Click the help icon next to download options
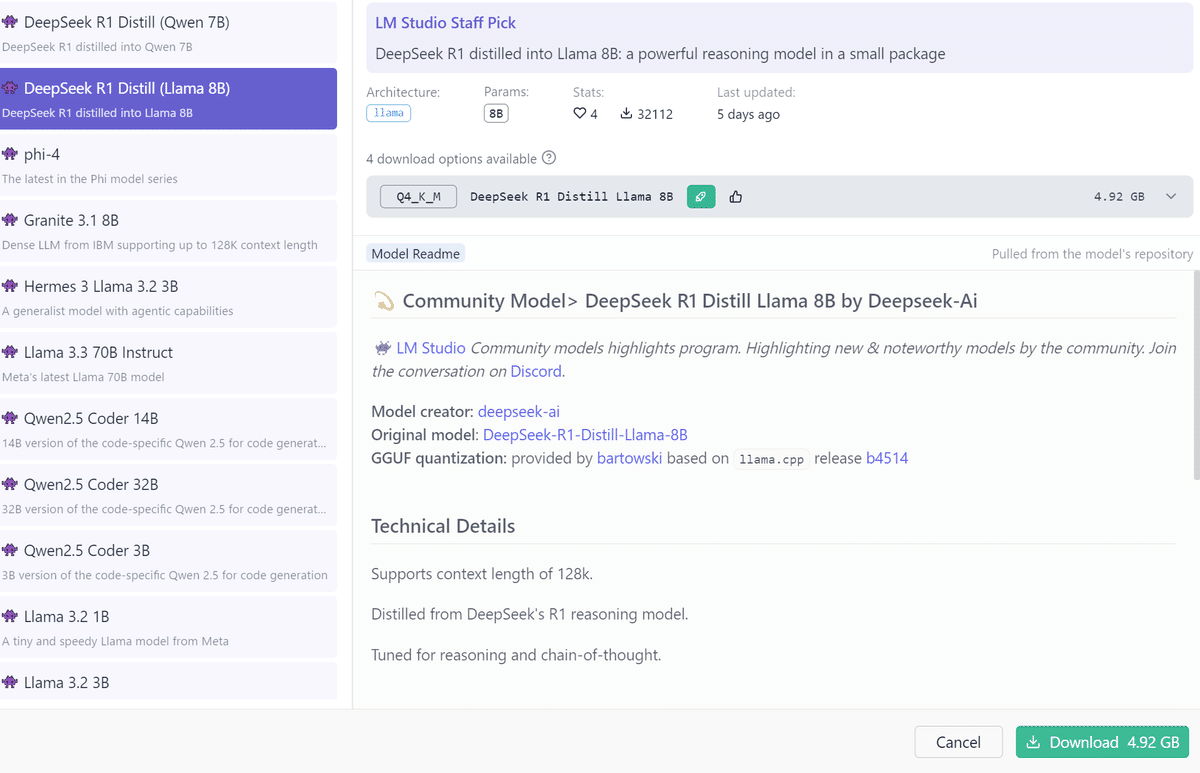The width and height of the screenshot is (1200, 773). [x=549, y=158]
